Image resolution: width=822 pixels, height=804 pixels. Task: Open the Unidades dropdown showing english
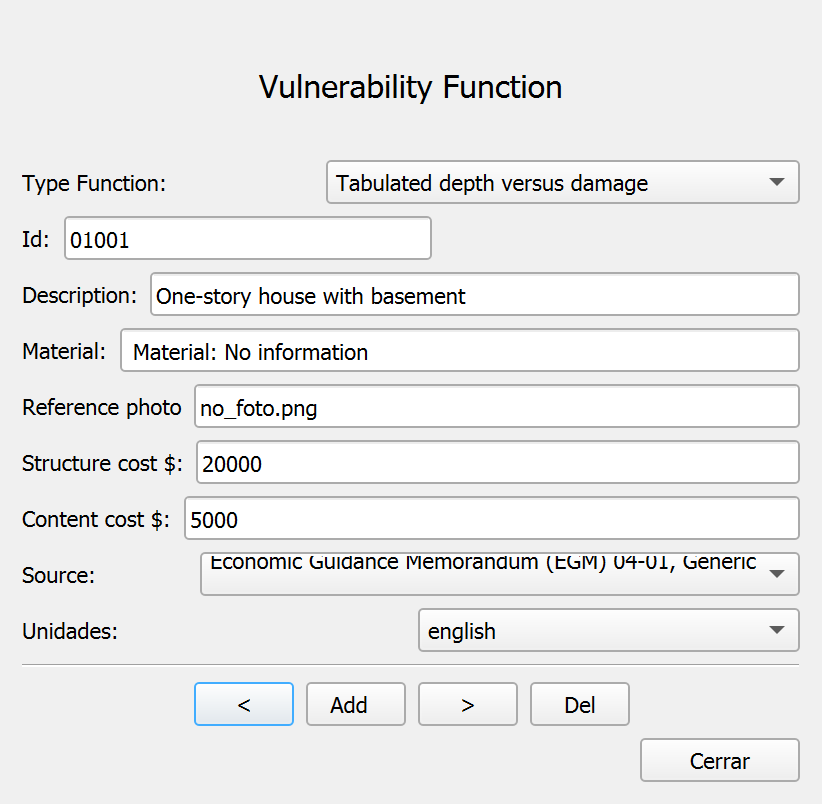609,630
